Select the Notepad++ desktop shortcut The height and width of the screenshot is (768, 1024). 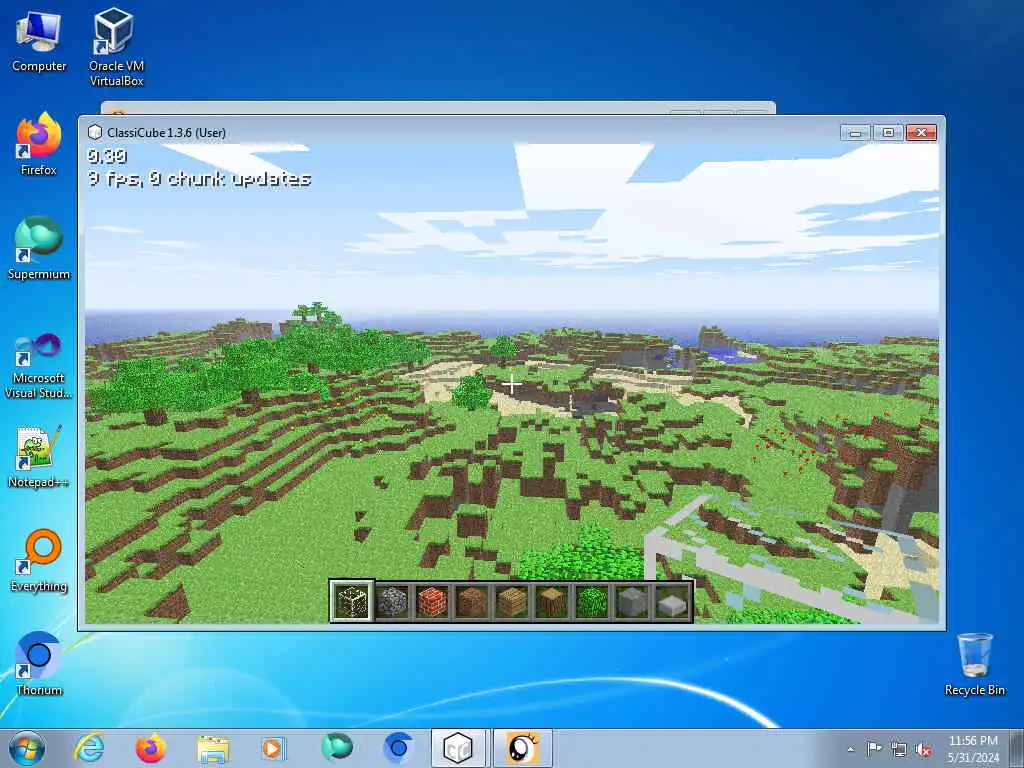pos(39,456)
